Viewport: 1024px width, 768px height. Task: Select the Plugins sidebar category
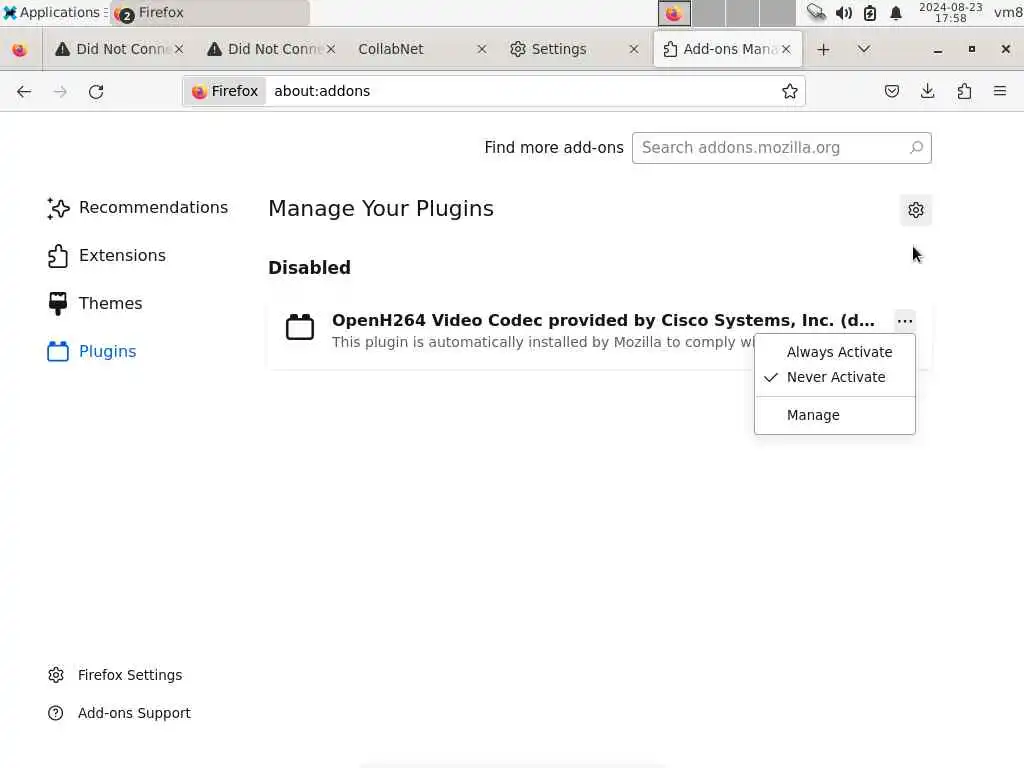pyautogui.click(x=92, y=351)
